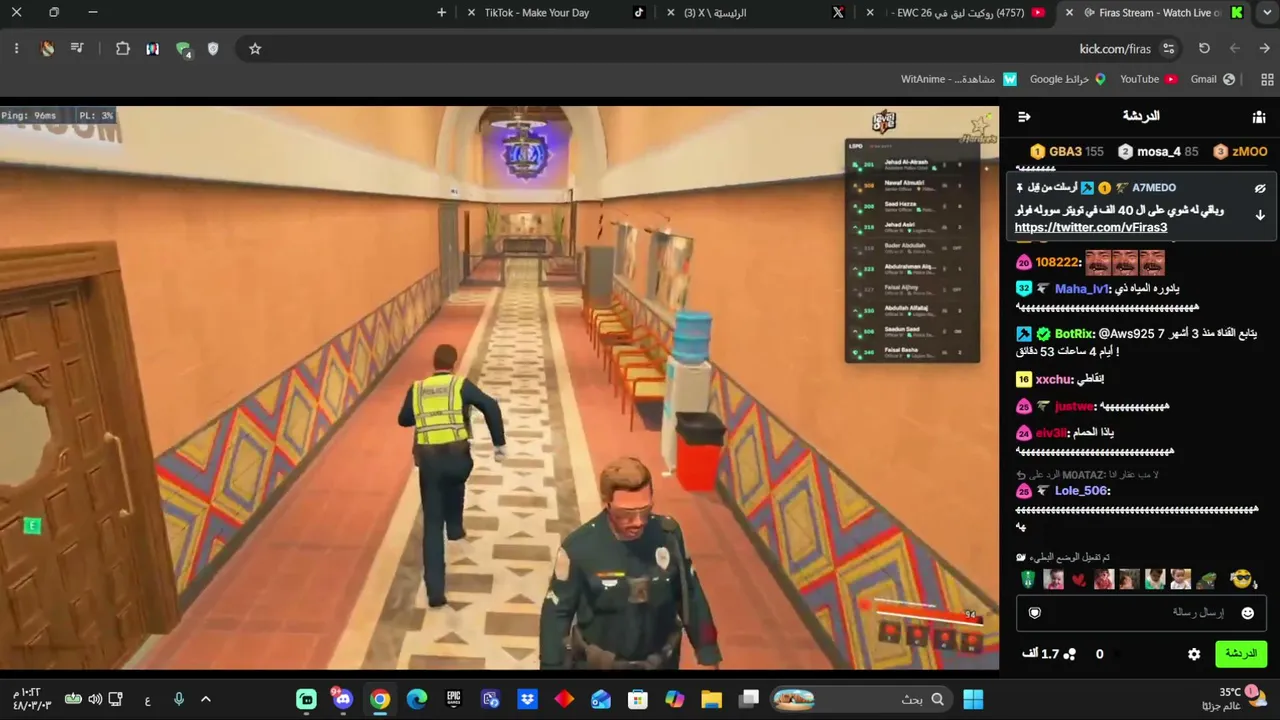
Task: Hide the pinned message in chat
Action: pyautogui.click(x=1260, y=188)
